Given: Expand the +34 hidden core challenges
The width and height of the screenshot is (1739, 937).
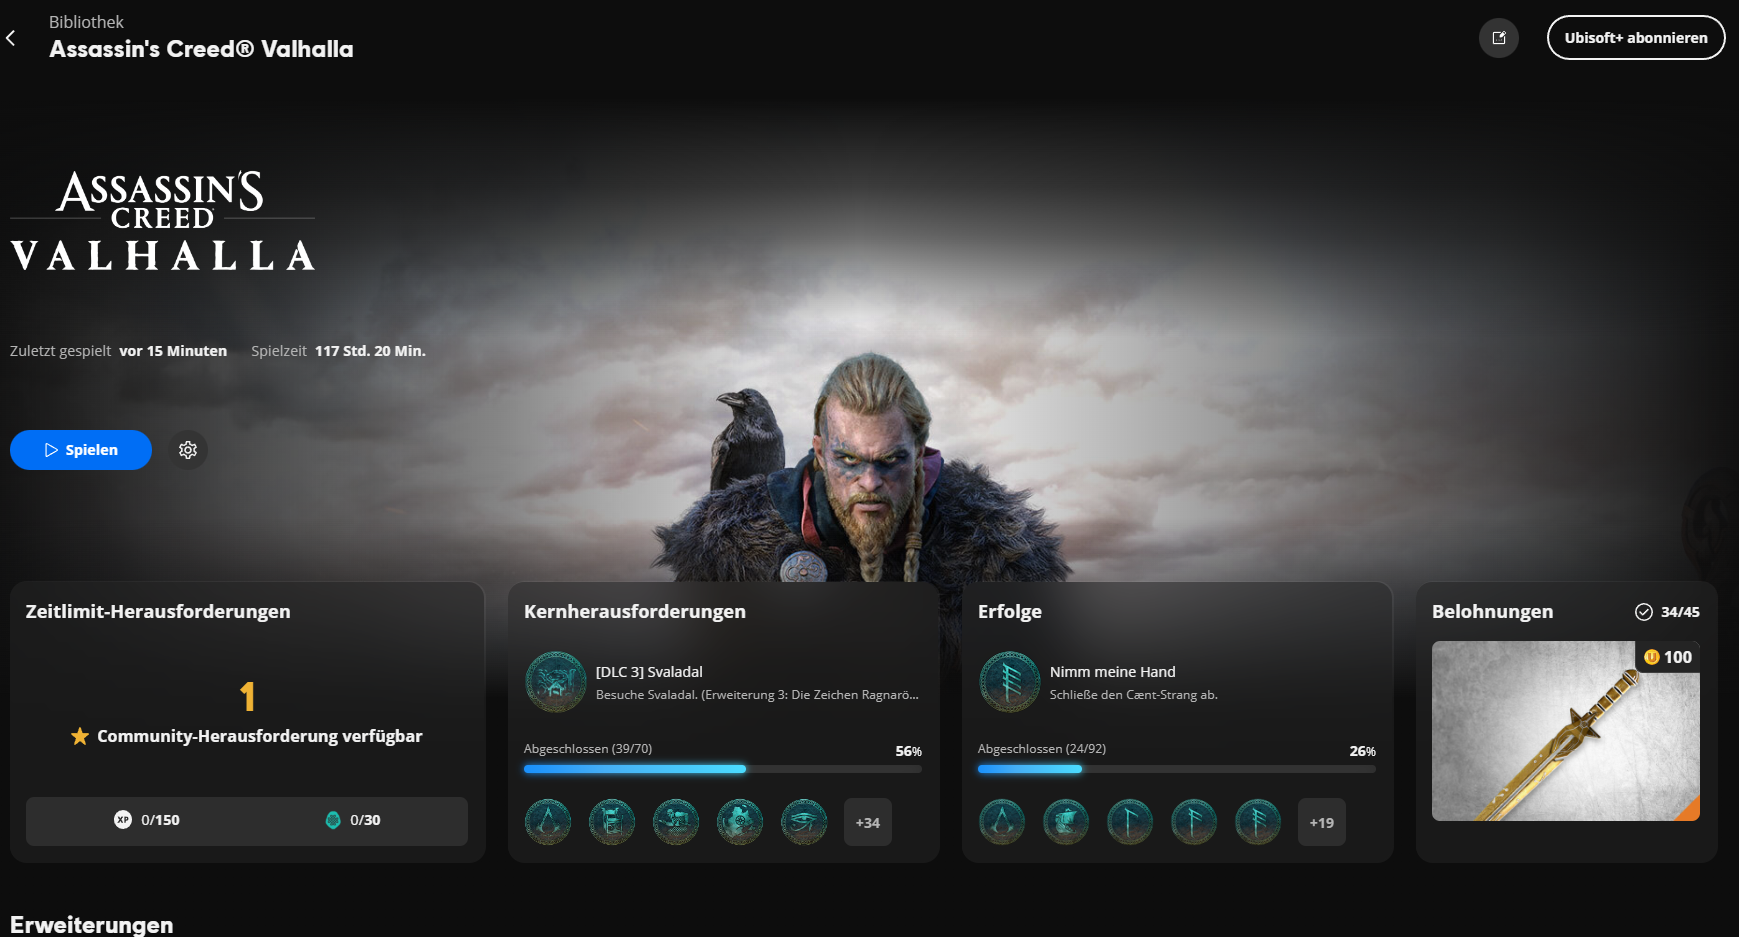Looking at the screenshot, I should (x=867, y=822).
